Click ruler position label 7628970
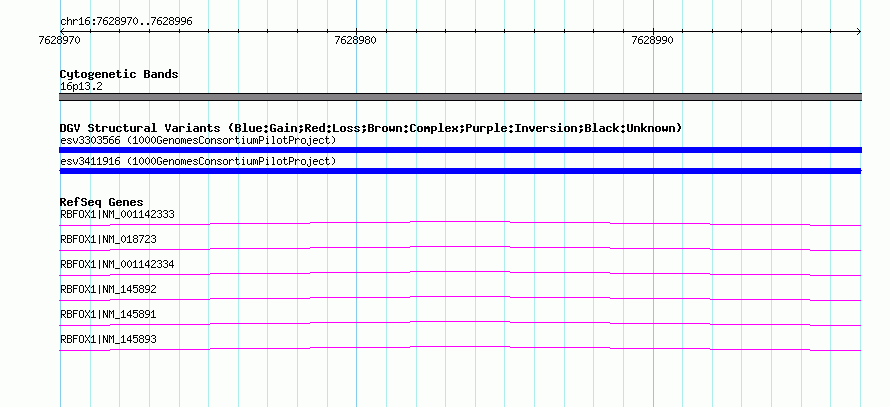 pos(60,40)
